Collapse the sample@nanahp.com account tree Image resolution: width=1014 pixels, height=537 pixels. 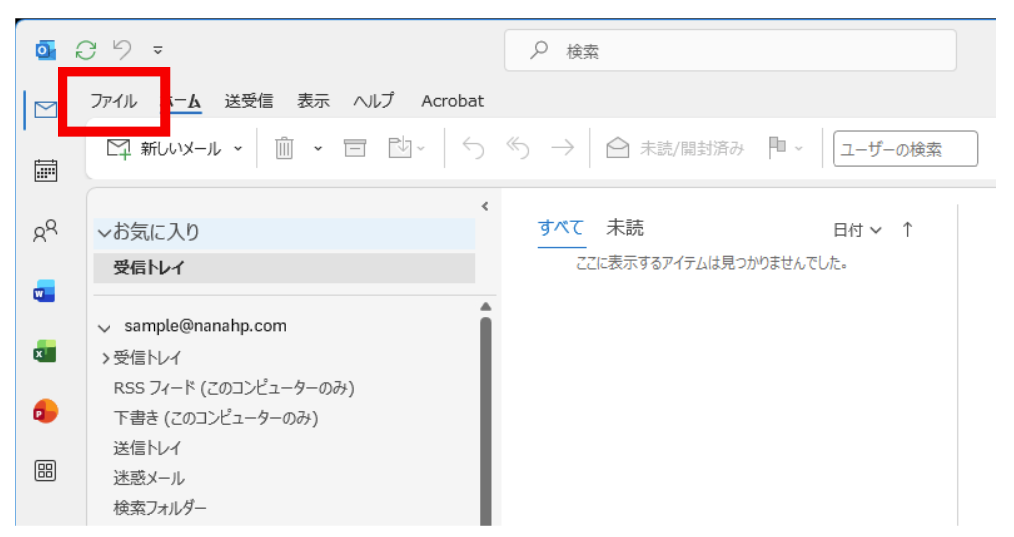(103, 327)
